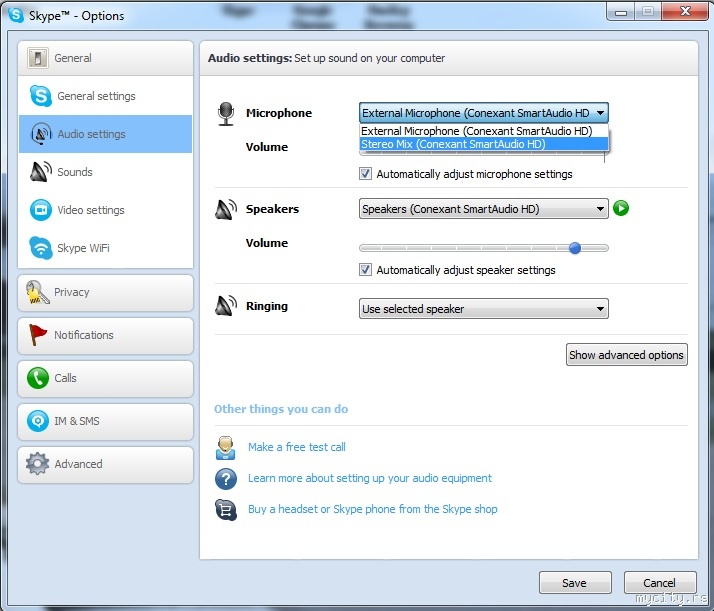Click the Video settings camera icon
The width and height of the screenshot is (714, 611).
pyautogui.click(x=41, y=210)
